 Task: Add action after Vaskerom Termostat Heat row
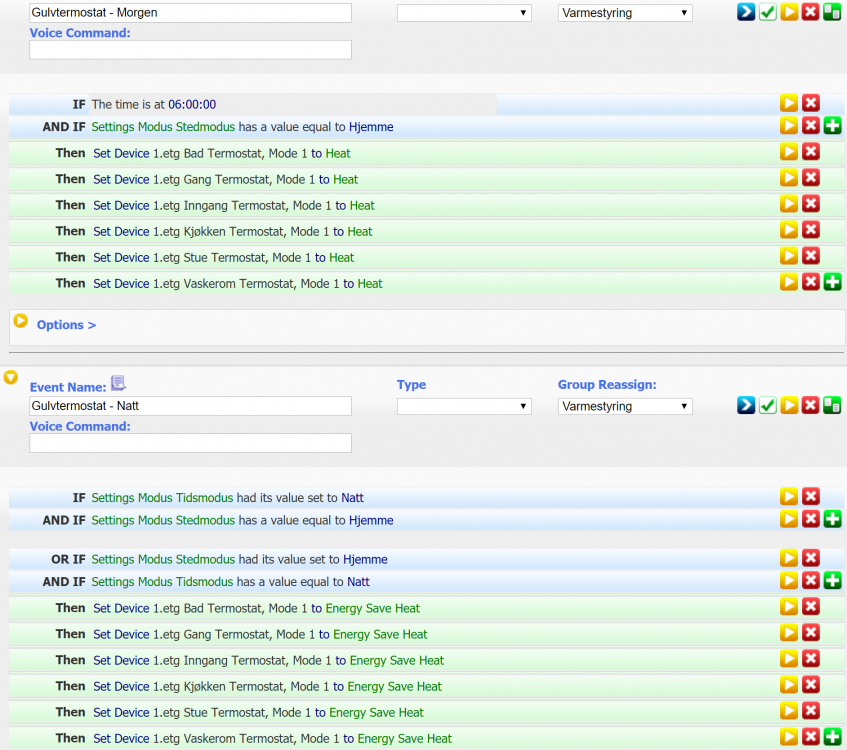pyautogui.click(x=831, y=283)
